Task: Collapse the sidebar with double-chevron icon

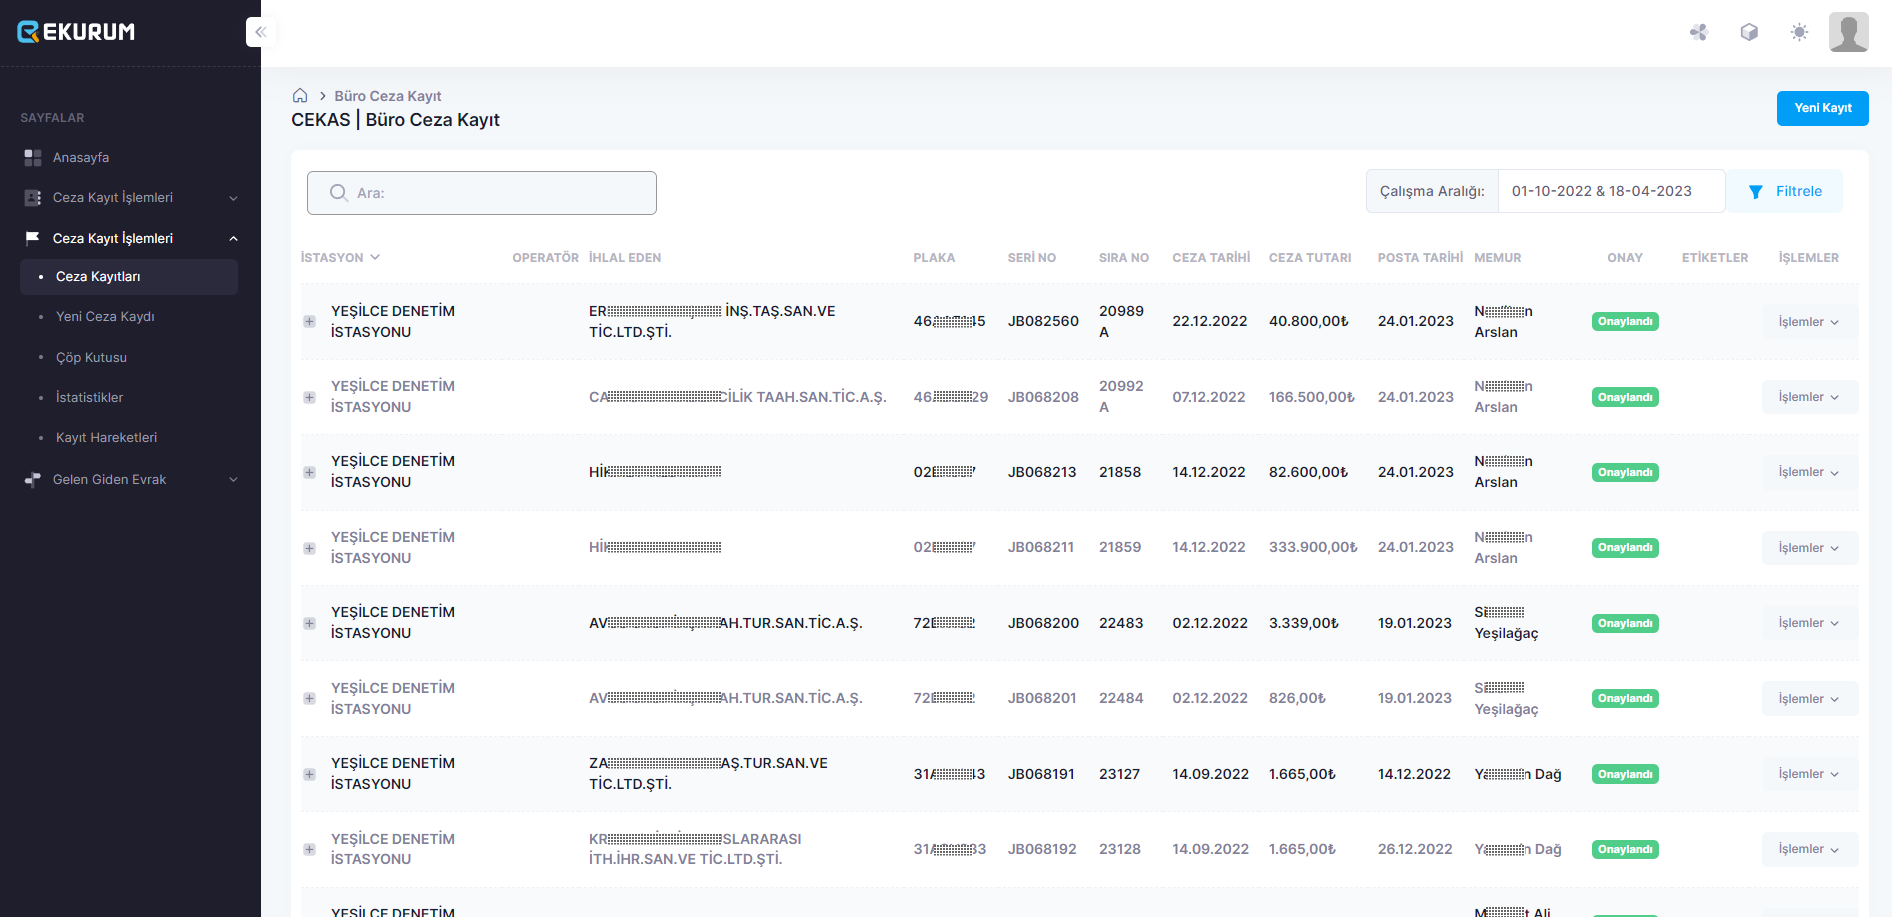Action: pyautogui.click(x=260, y=32)
